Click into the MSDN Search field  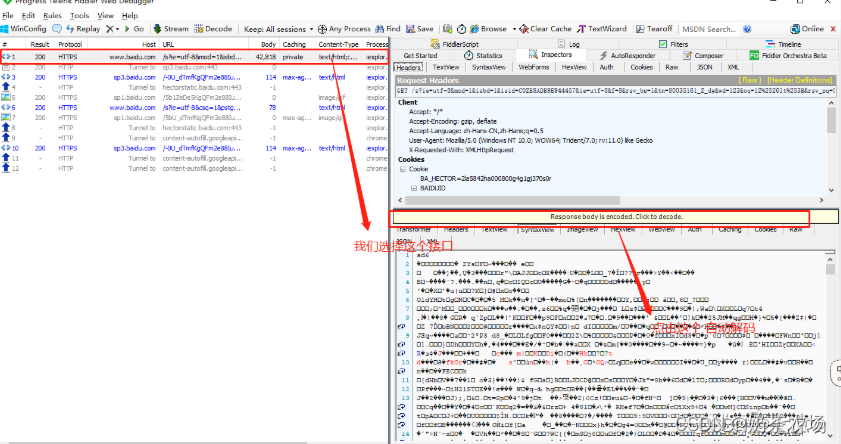coord(709,29)
